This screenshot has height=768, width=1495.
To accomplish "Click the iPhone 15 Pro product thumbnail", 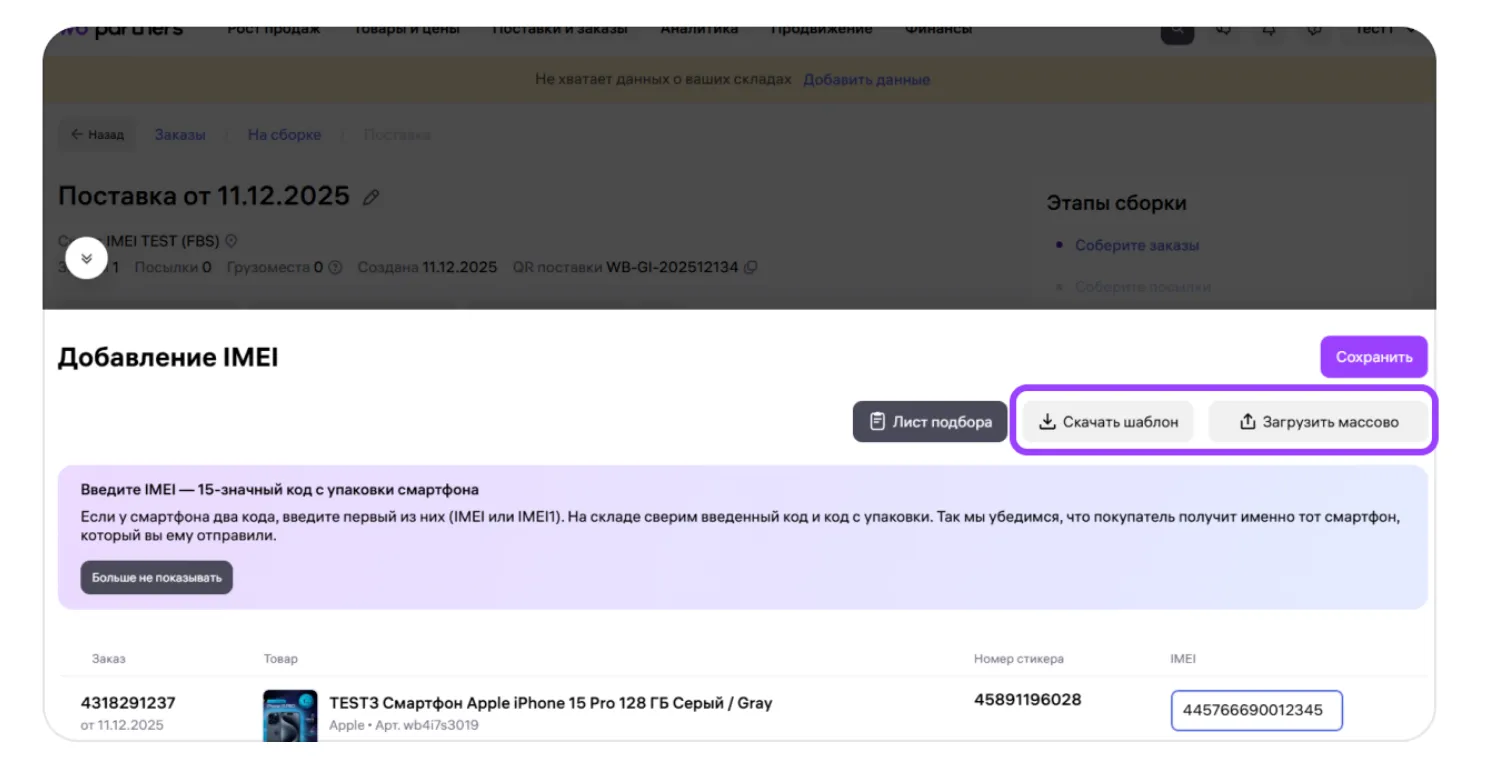I will 290,716.
